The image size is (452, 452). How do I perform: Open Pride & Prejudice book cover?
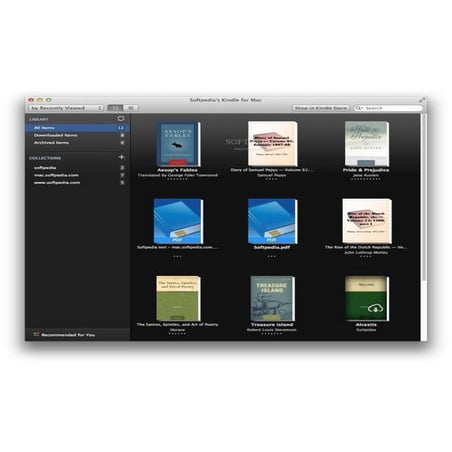(x=367, y=144)
